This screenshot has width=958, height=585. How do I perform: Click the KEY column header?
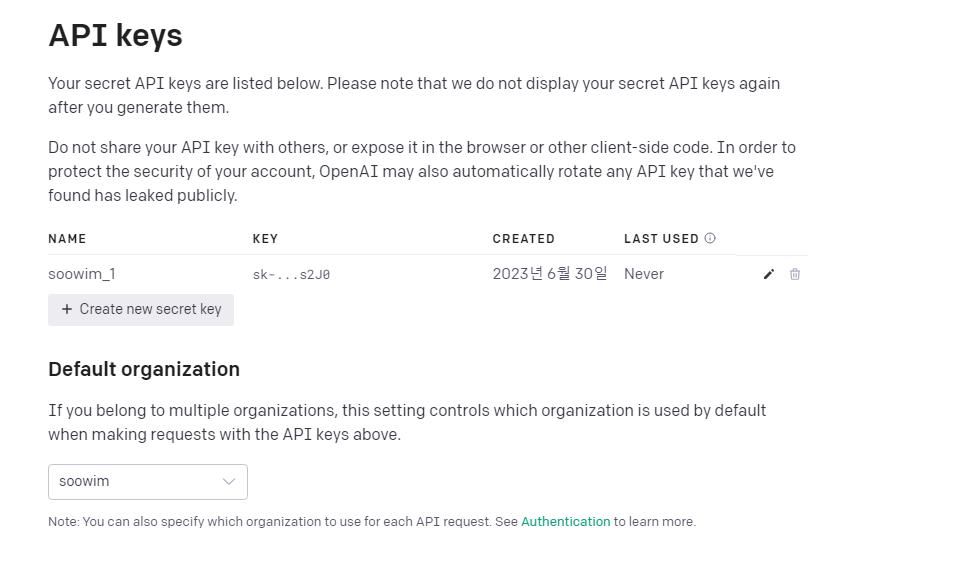265,239
